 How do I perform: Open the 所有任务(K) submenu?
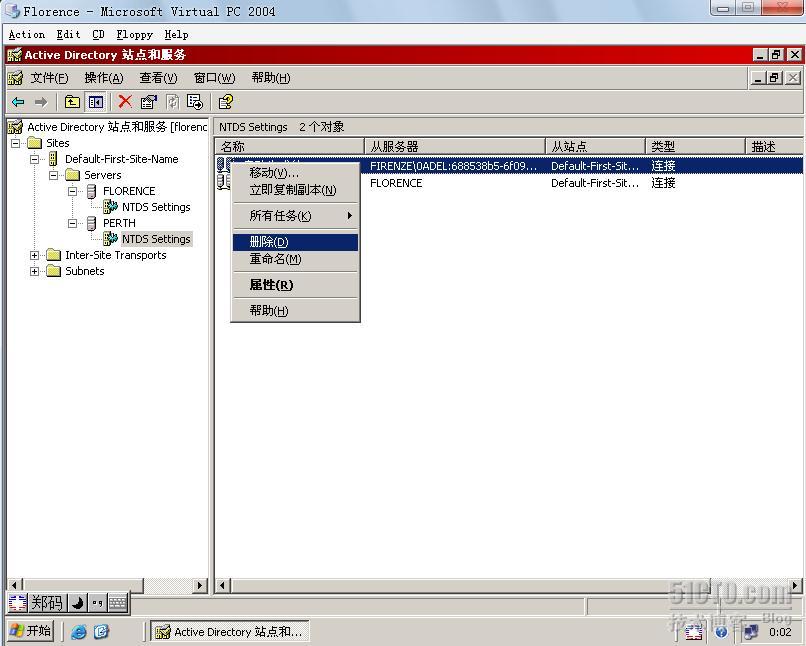296,216
